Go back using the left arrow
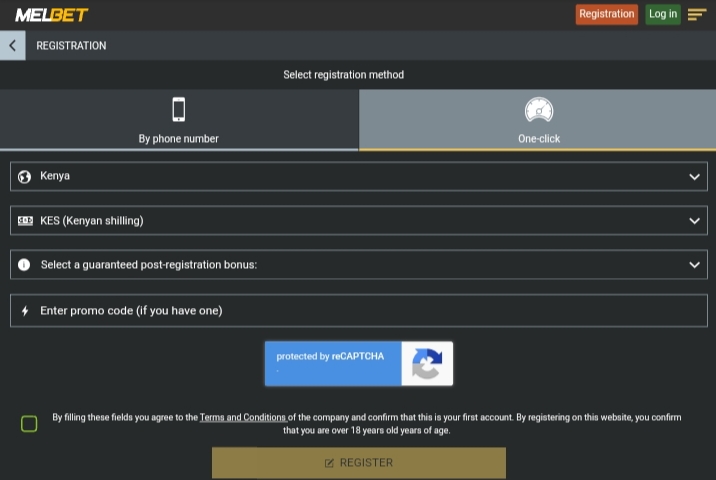Image resolution: width=716 pixels, height=480 pixels. [13, 45]
